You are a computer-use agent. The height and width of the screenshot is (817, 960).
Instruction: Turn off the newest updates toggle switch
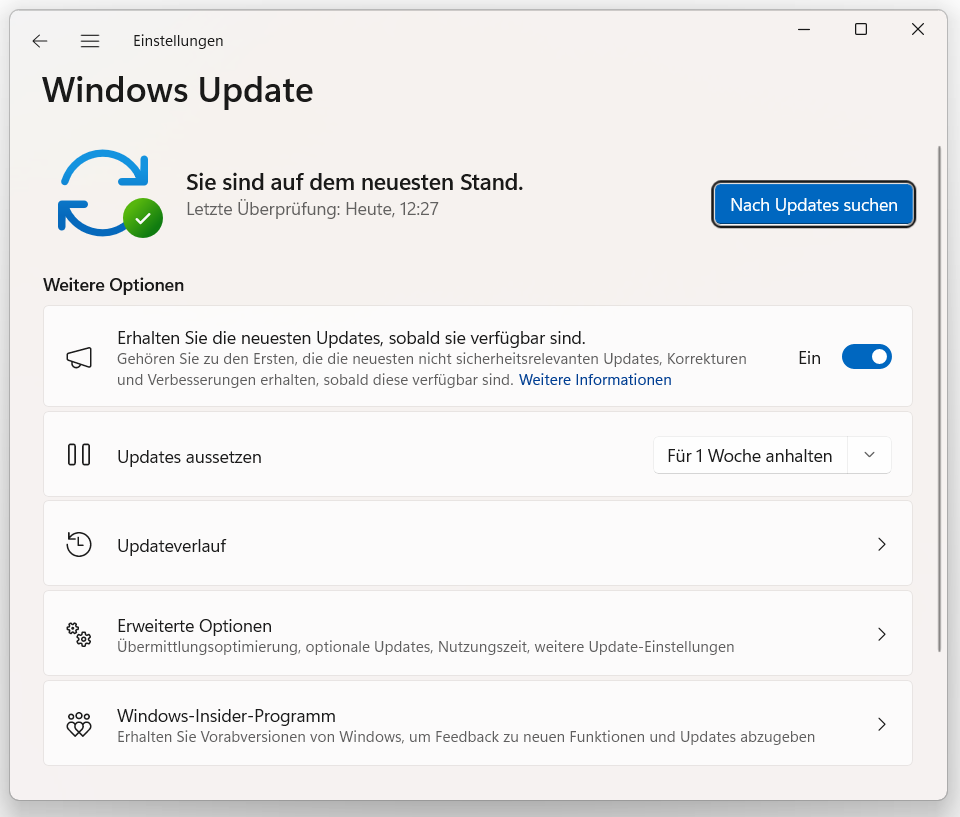pyautogui.click(x=866, y=357)
